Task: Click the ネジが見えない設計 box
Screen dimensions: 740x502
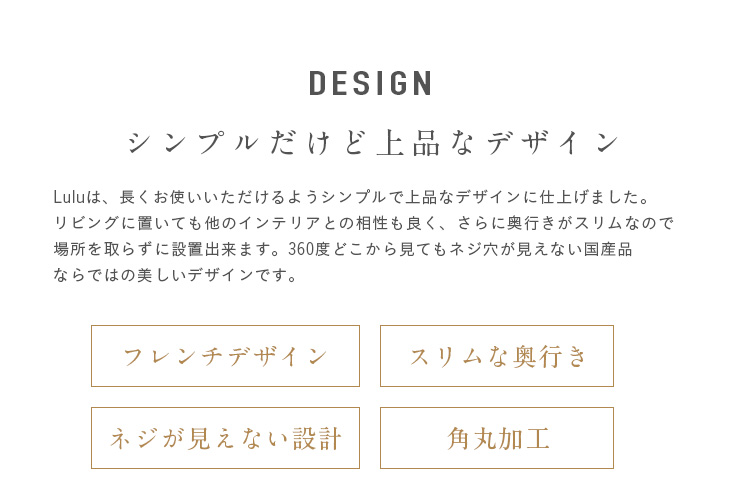Action: point(225,438)
